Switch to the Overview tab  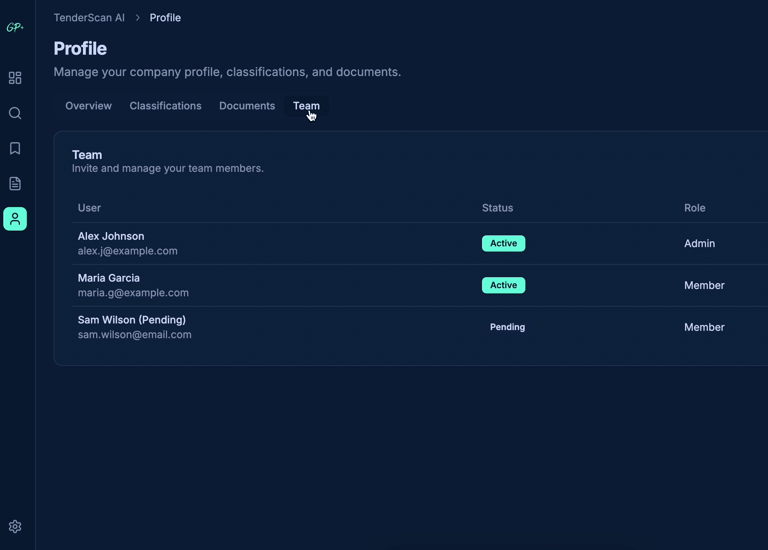[x=89, y=106]
